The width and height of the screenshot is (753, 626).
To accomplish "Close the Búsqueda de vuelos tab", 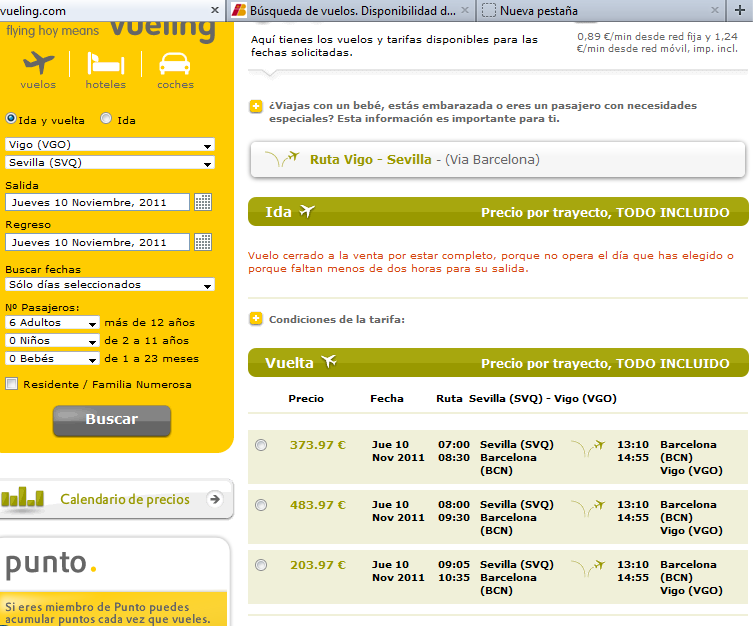I will click(465, 10).
